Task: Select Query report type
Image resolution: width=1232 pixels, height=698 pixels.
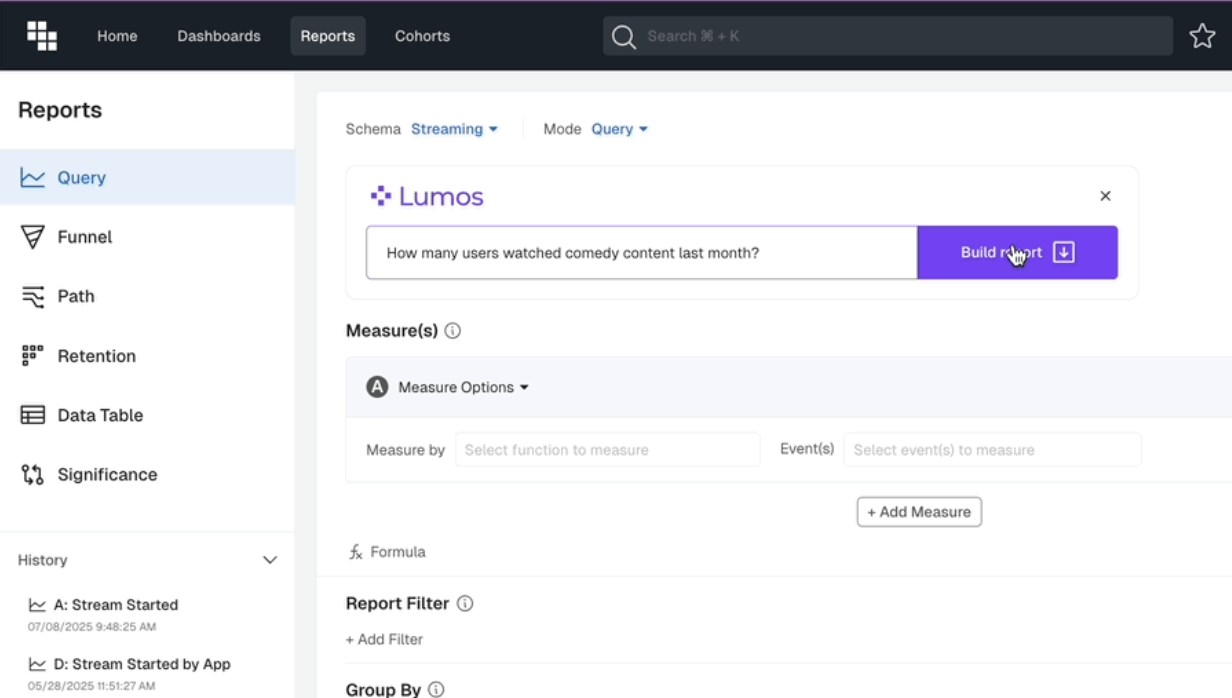Action: tap(147, 178)
